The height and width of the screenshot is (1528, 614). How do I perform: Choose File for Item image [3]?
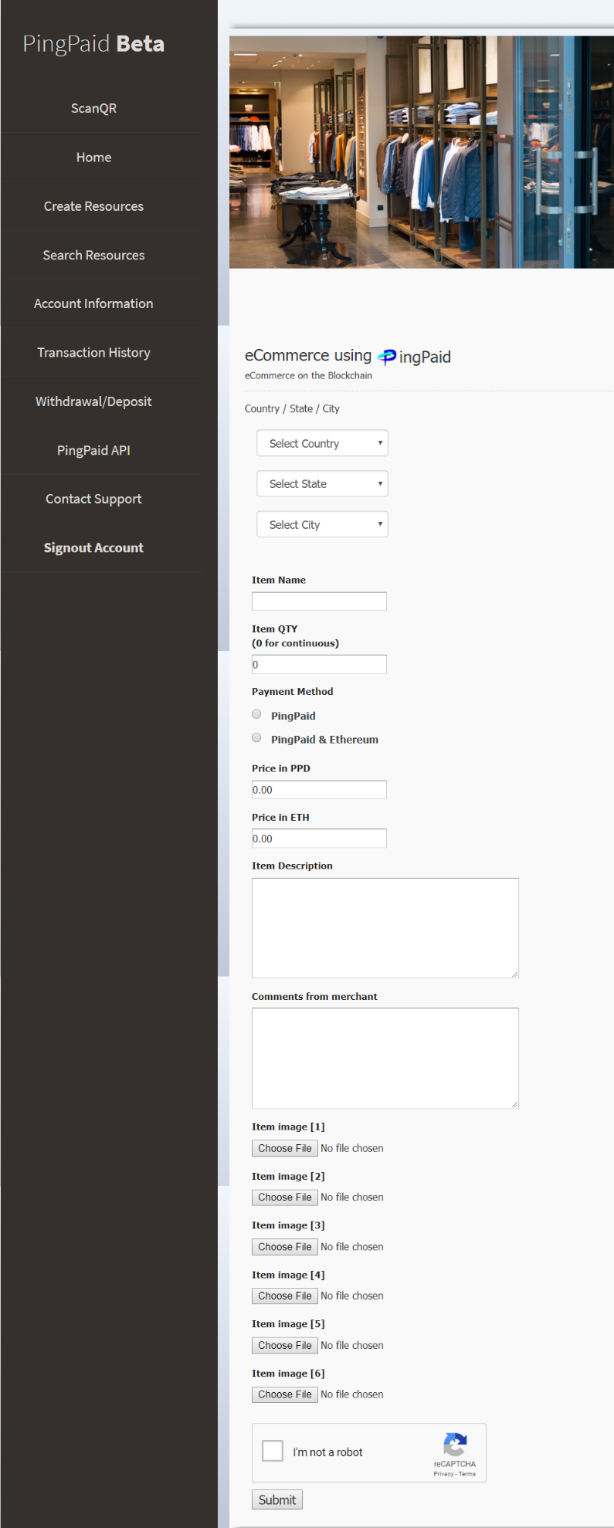(285, 1246)
